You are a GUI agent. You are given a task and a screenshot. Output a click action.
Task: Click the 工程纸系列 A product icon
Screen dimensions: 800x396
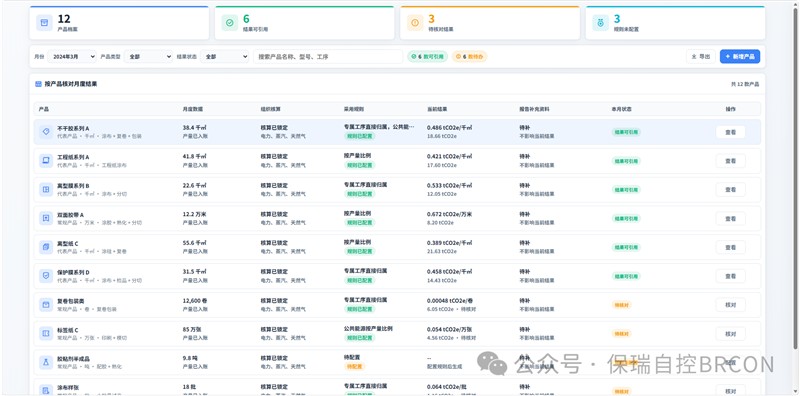pyautogui.click(x=46, y=161)
